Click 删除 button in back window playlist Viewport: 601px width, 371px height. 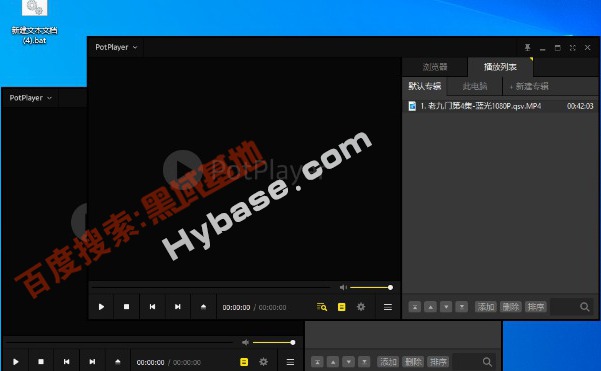(413, 361)
